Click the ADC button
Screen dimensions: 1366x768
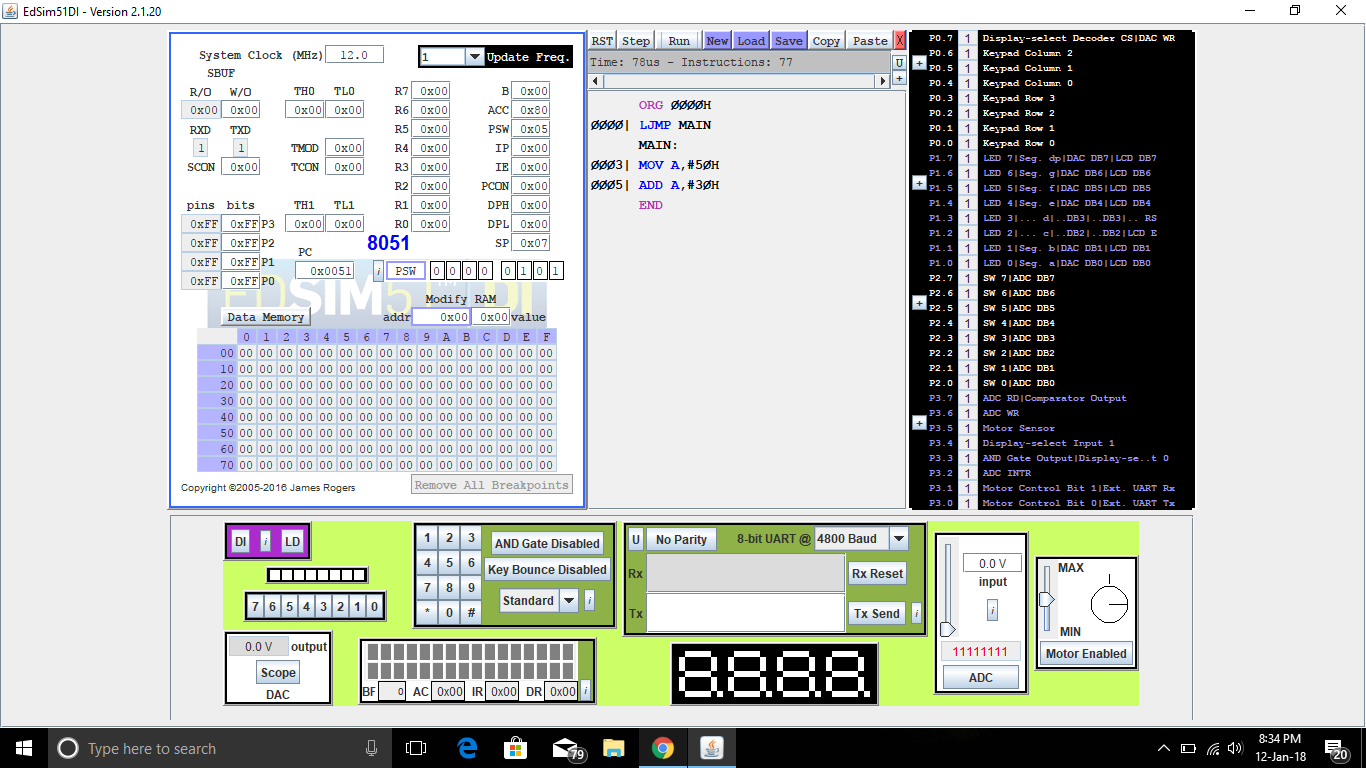(981, 677)
